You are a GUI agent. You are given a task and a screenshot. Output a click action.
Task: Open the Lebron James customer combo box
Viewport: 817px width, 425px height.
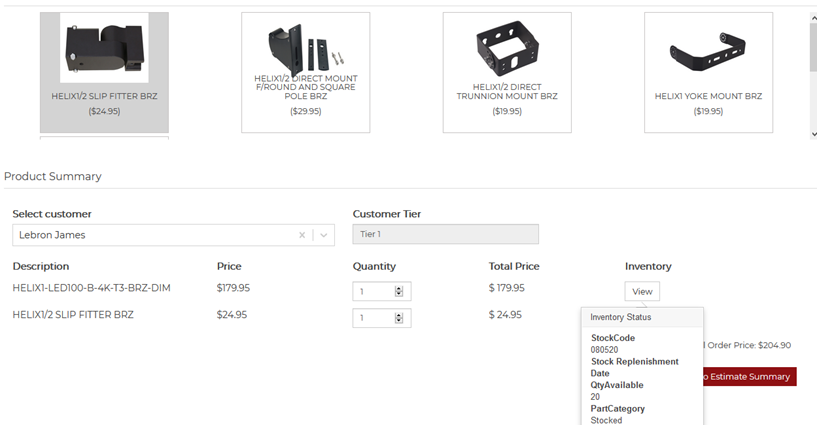pyautogui.click(x=150, y=235)
